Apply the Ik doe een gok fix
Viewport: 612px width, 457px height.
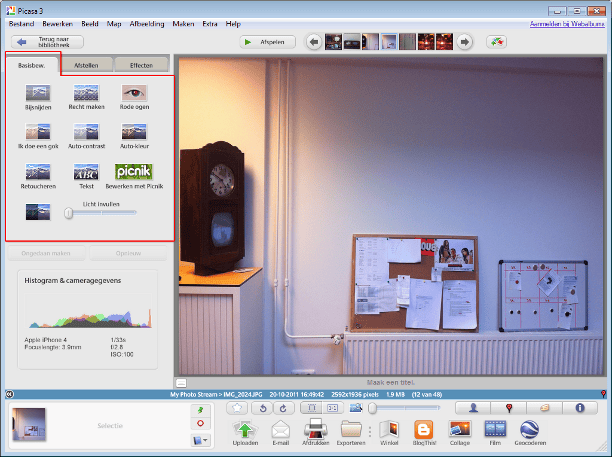pos(38,132)
